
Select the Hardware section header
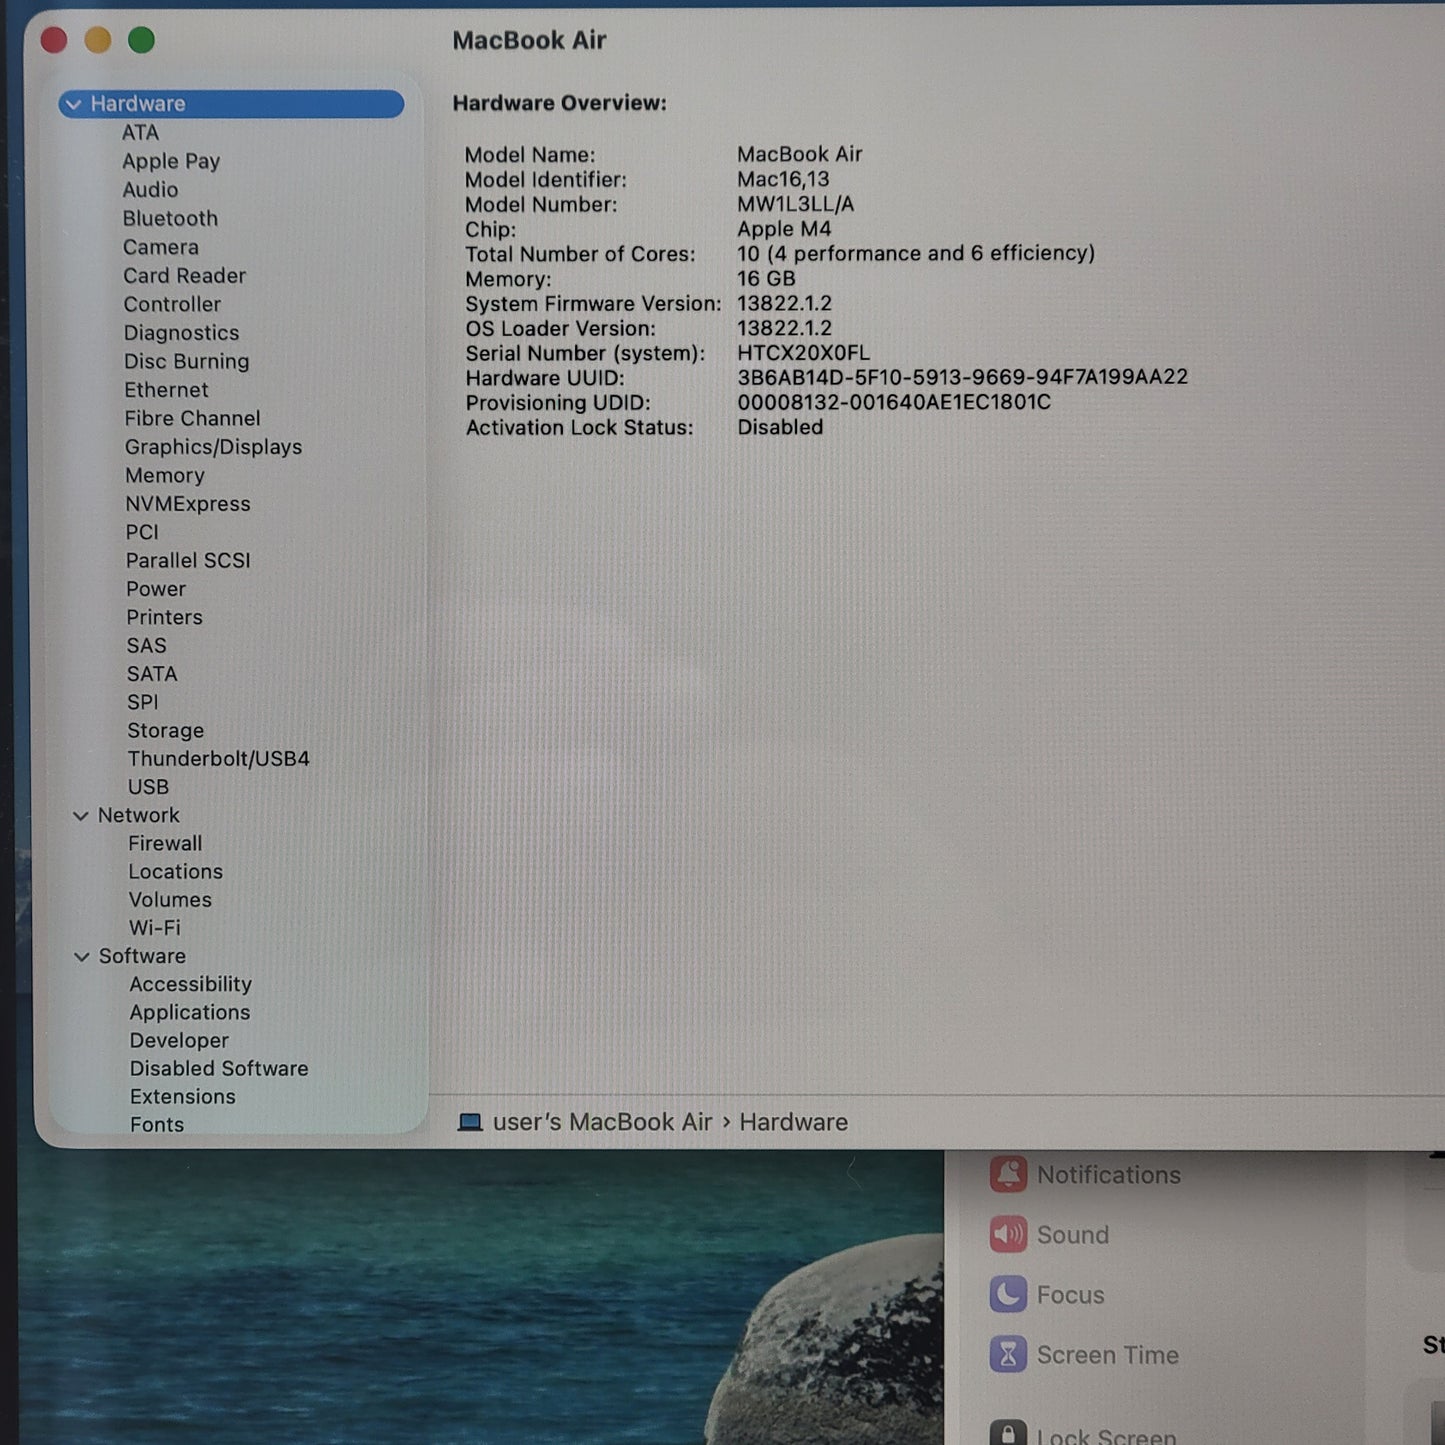pos(137,103)
